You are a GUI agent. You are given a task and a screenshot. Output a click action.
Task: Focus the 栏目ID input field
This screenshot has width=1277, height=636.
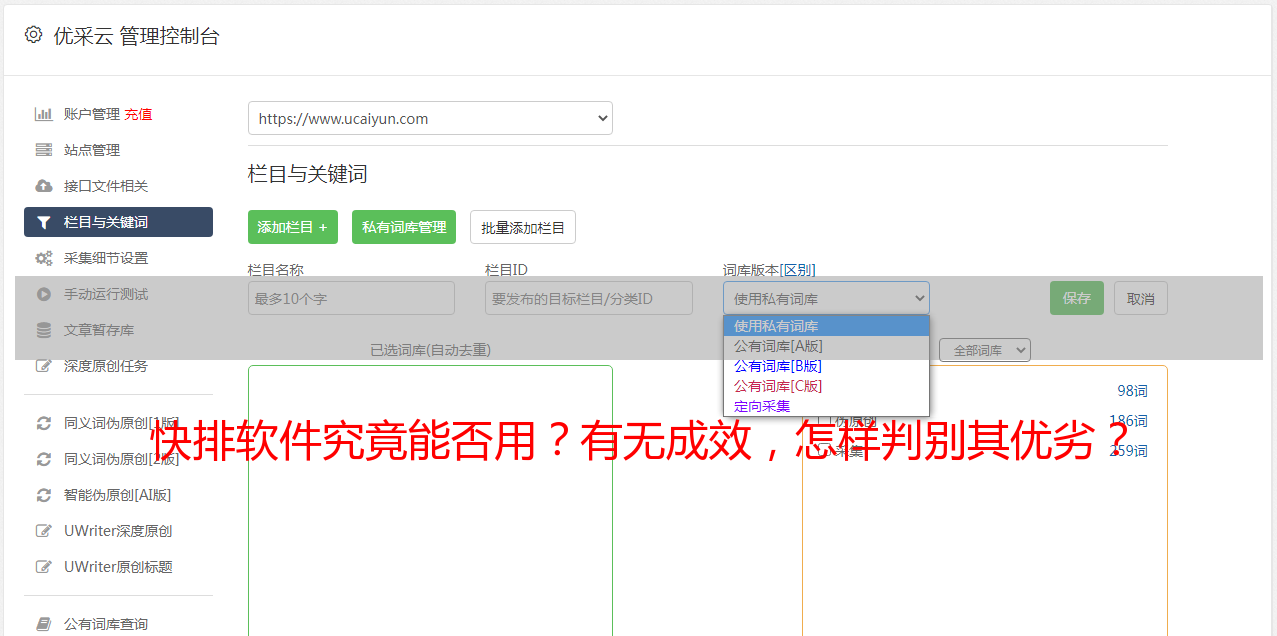coord(589,298)
